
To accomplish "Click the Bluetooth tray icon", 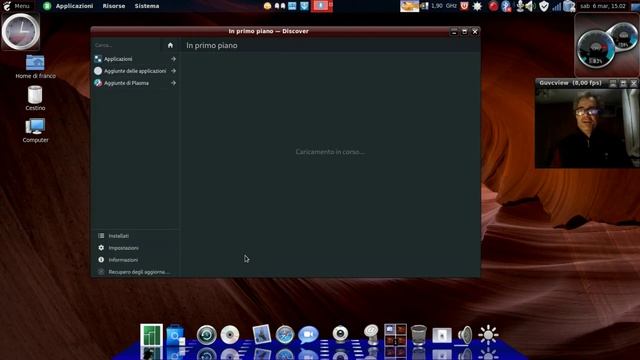I will [506, 6].
